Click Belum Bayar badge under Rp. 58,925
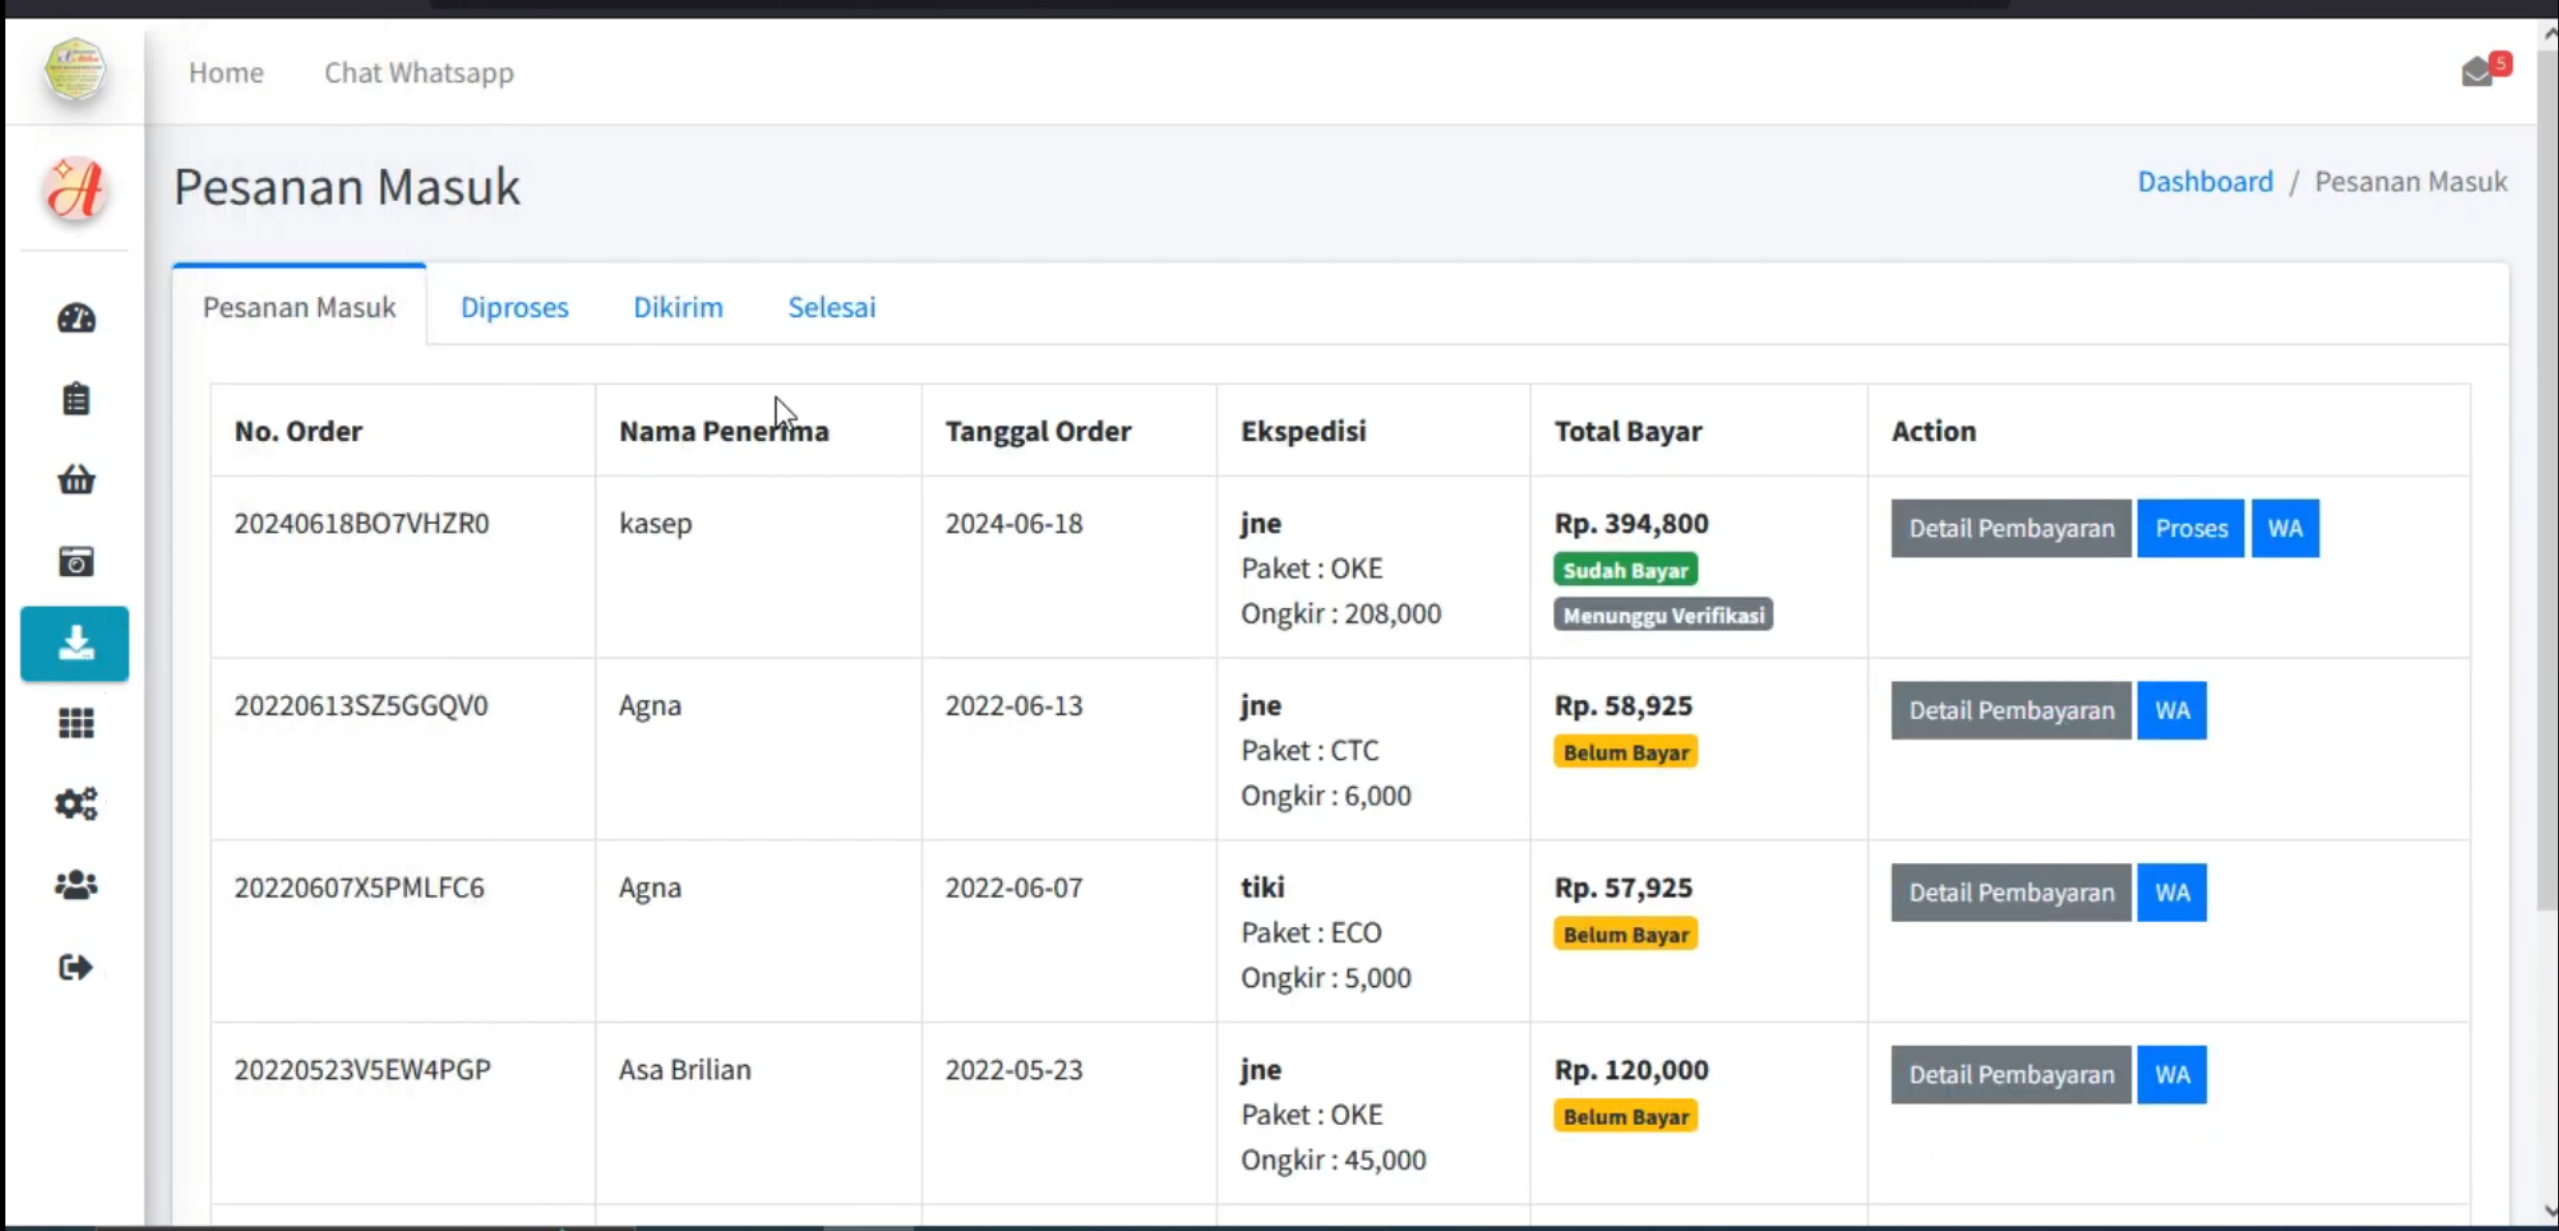 pos(1625,752)
